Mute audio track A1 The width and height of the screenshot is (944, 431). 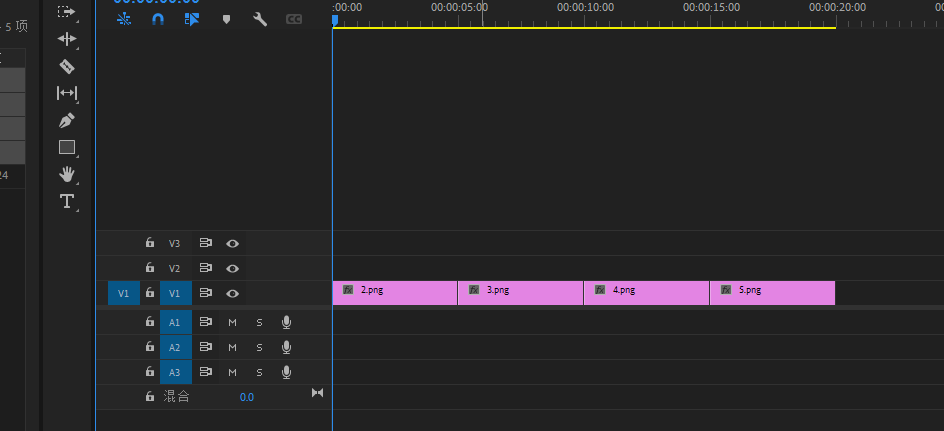click(232, 322)
